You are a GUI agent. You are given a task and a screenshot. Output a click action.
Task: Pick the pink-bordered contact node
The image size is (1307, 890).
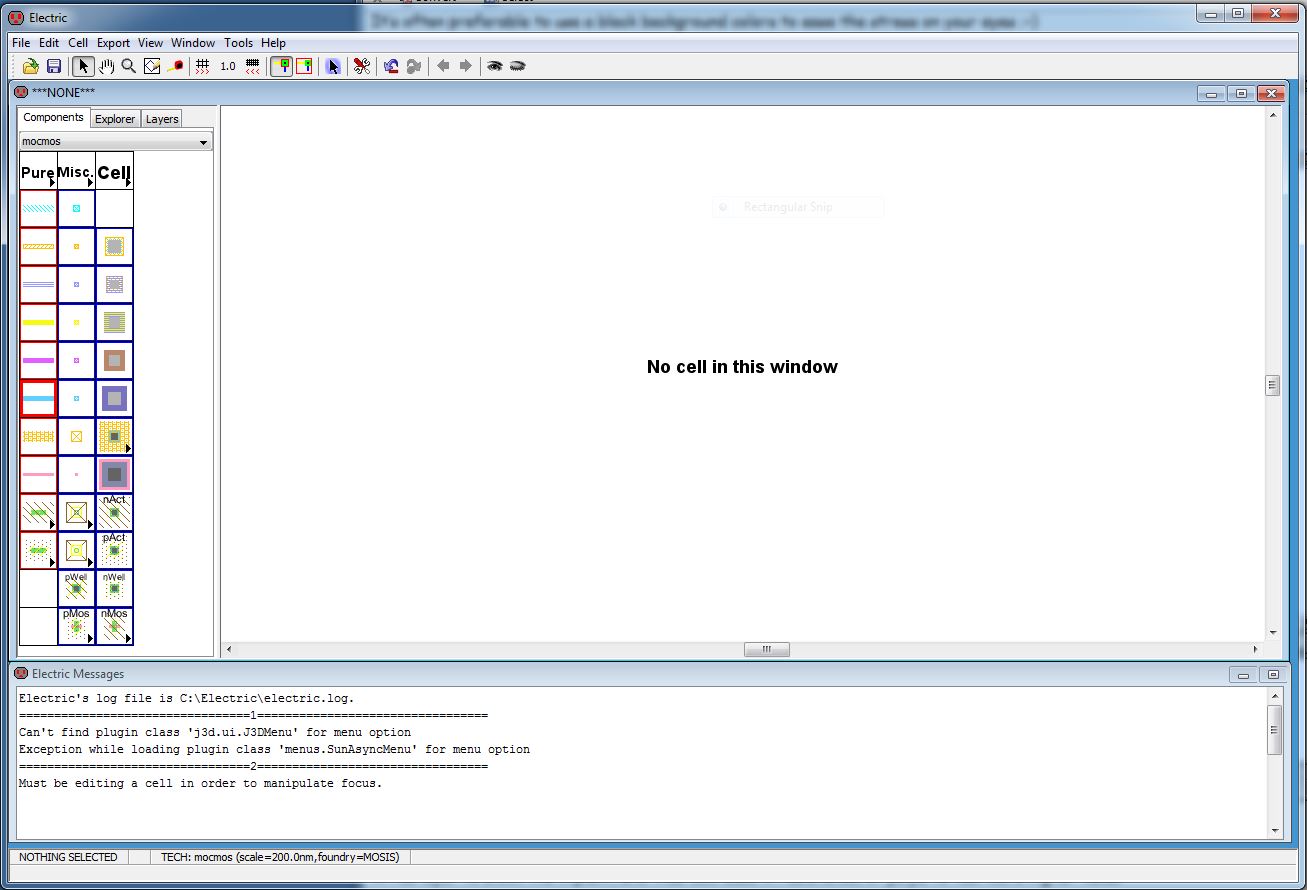(x=114, y=475)
